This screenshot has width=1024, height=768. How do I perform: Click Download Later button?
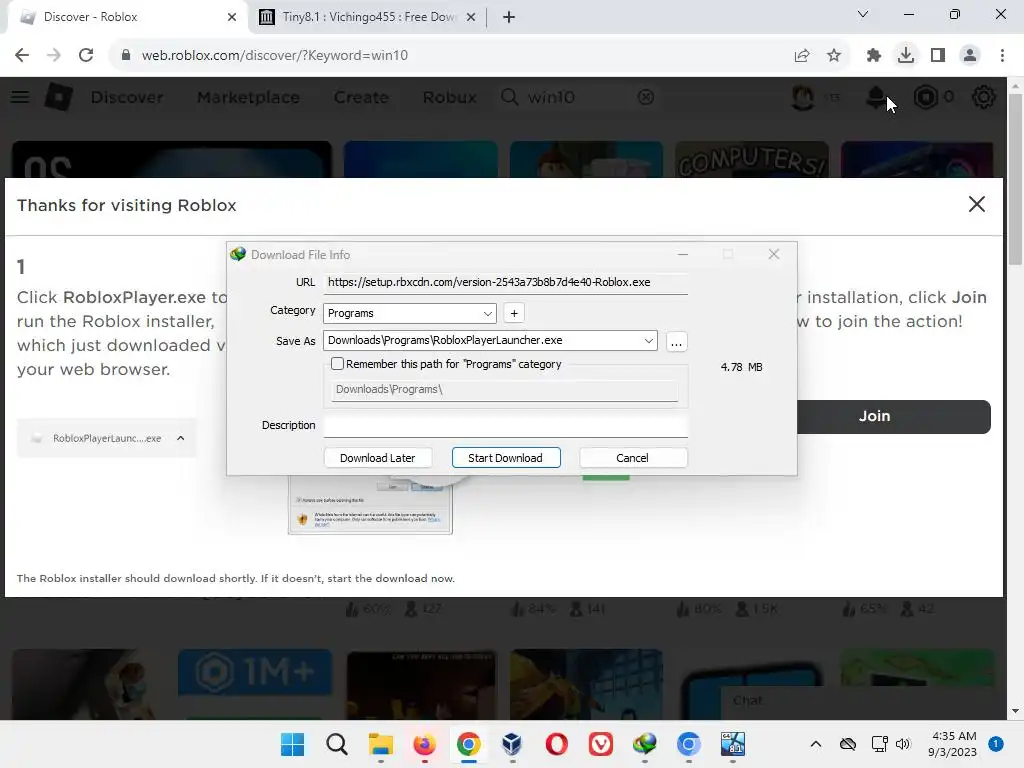pos(377,458)
